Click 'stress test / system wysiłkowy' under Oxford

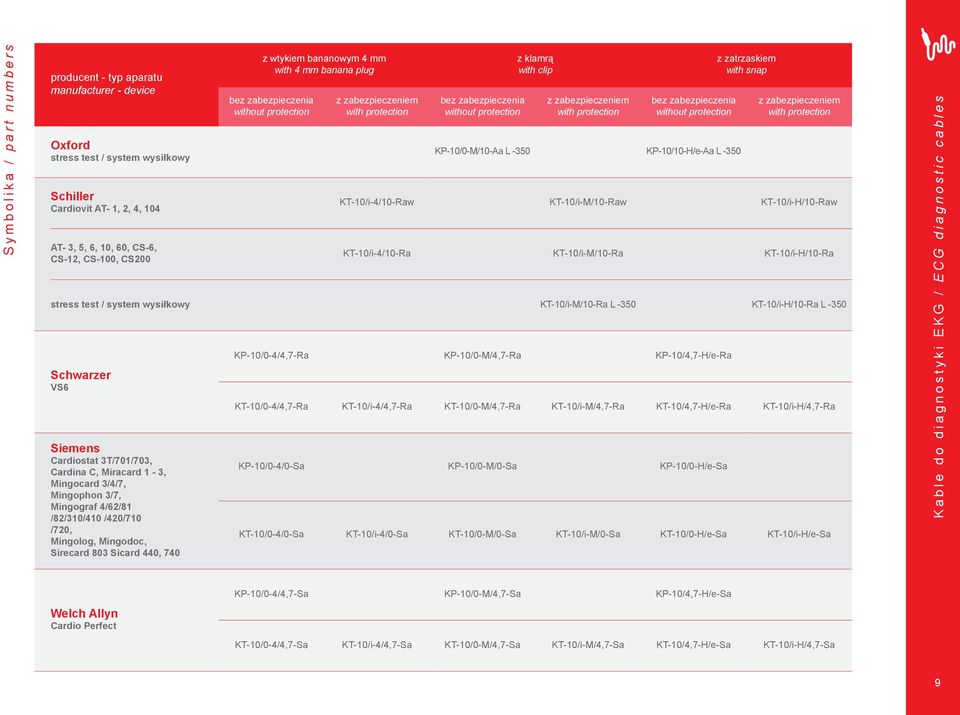click(120, 158)
